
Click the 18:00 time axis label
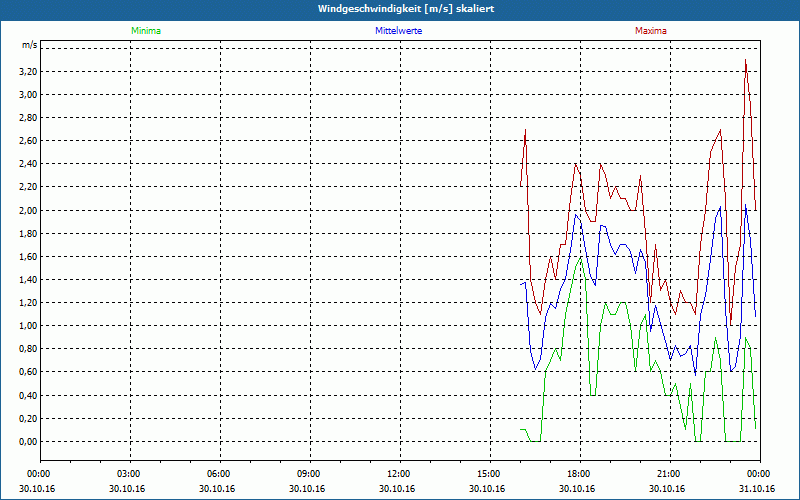[x=580, y=474]
